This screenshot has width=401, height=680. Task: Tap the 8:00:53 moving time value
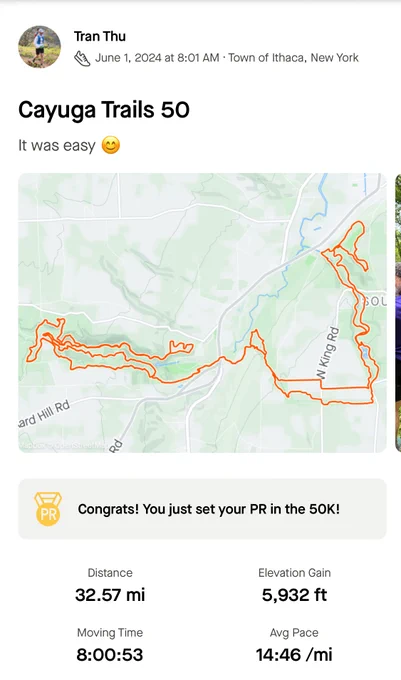coord(110,654)
